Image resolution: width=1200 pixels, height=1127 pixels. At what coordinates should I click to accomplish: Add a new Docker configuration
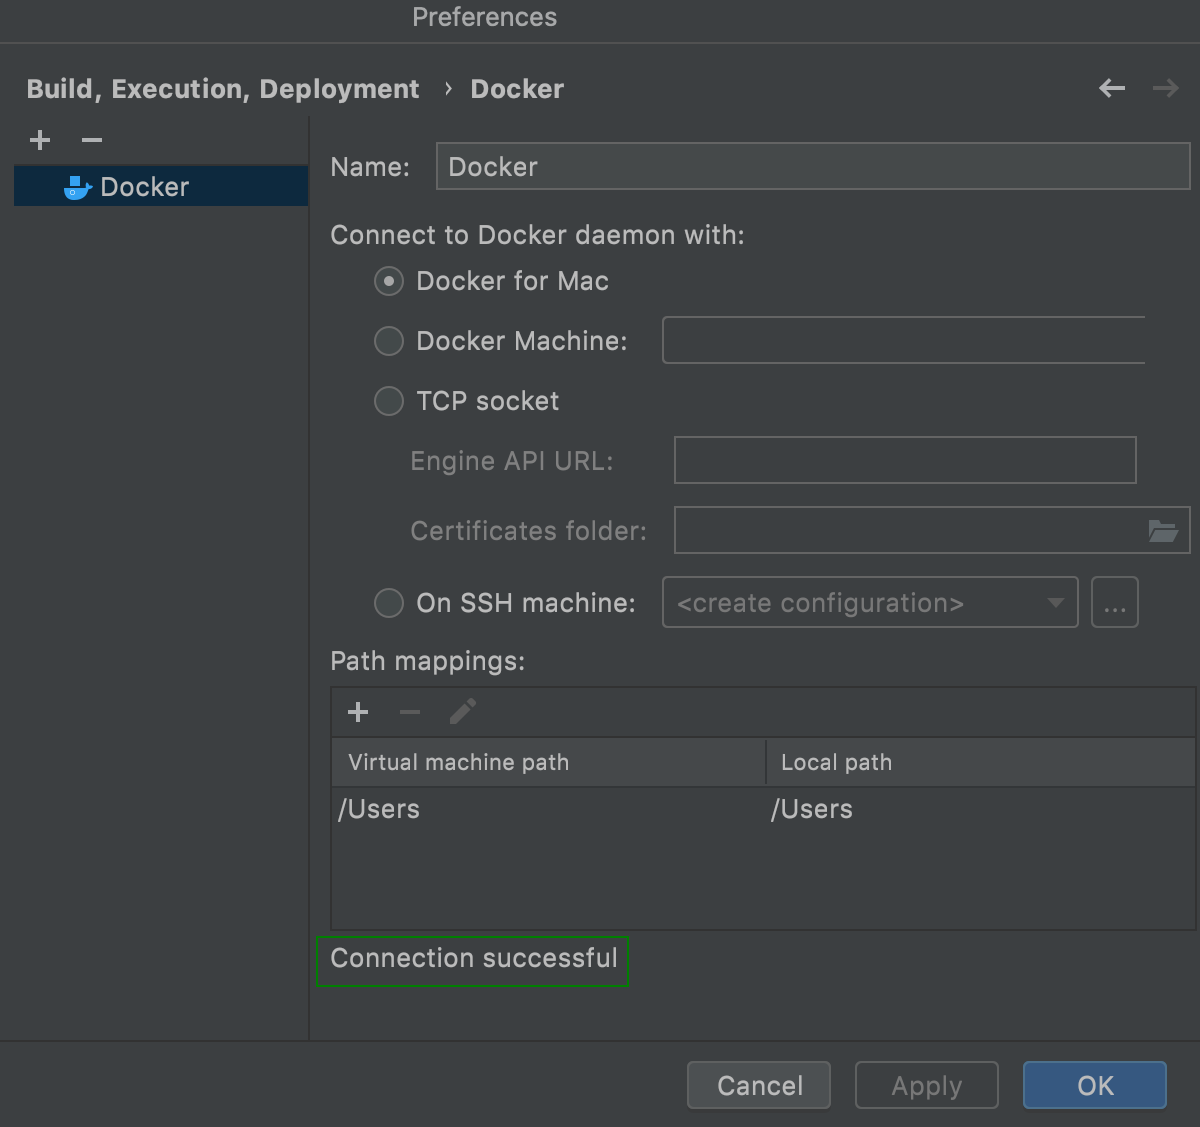(x=40, y=140)
